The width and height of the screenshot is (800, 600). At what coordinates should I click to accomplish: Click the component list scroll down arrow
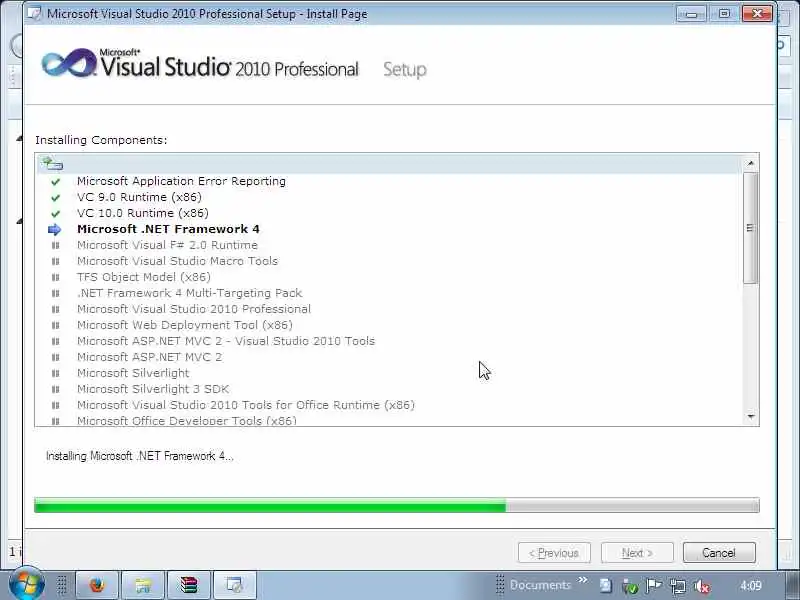tap(751, 417)
